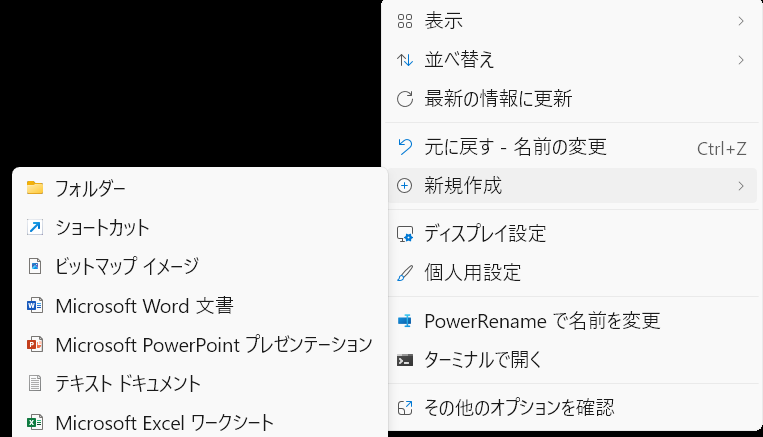Click the refresh icon beside 最新の情報に更新

coord(405,99)
